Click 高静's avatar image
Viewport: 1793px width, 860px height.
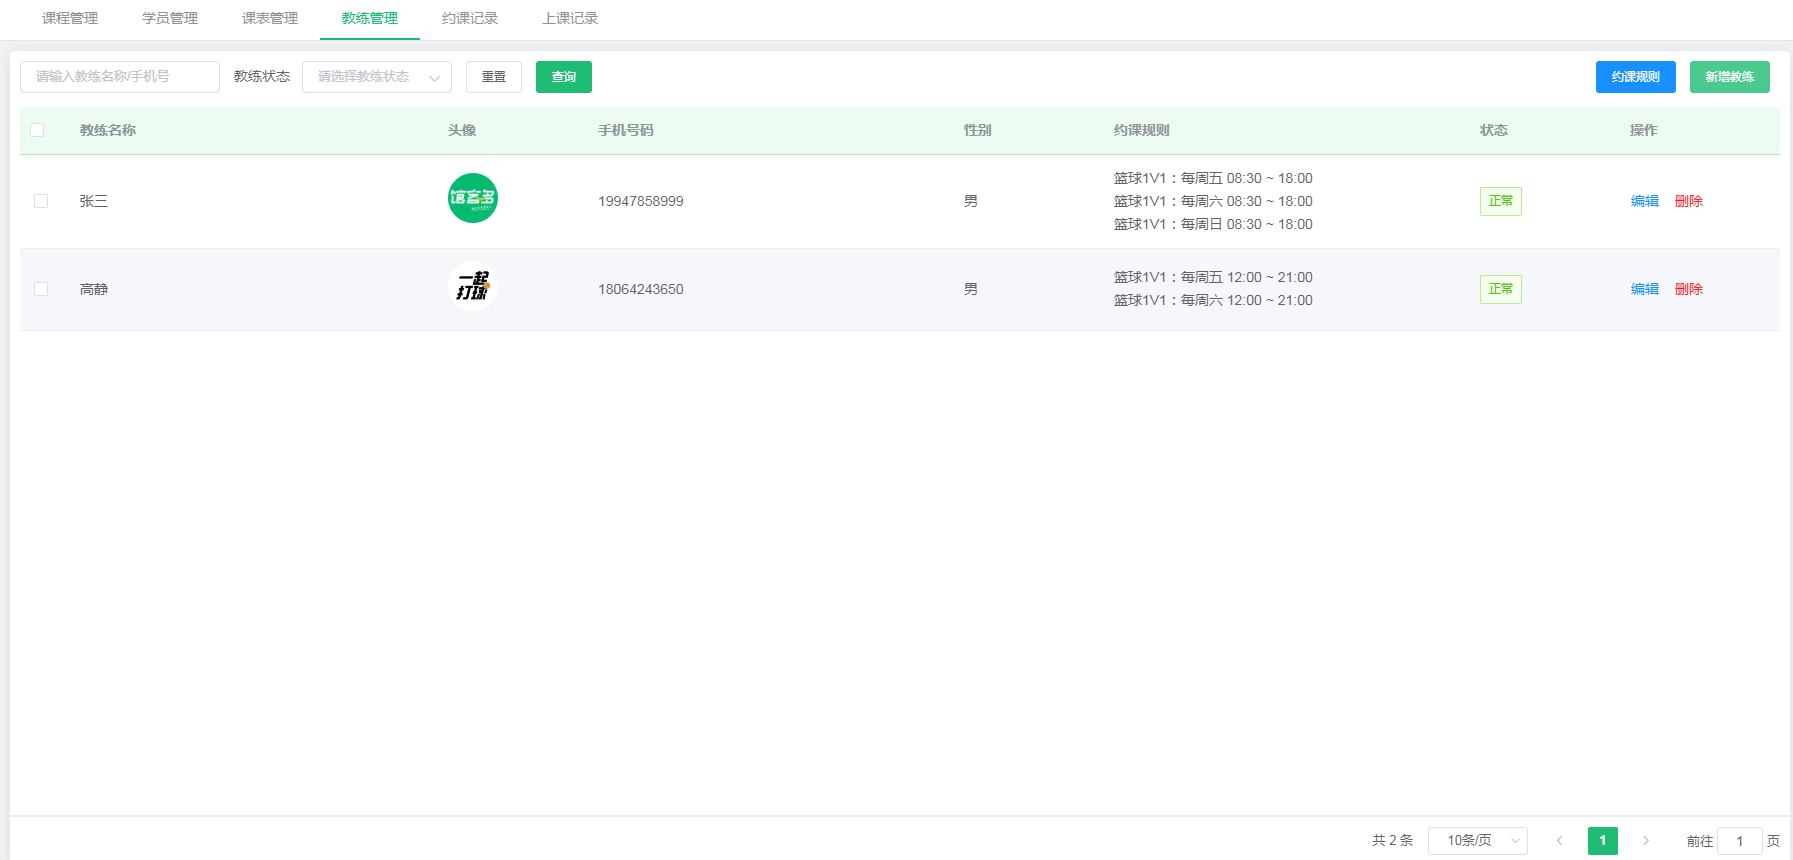pos(472,286)
